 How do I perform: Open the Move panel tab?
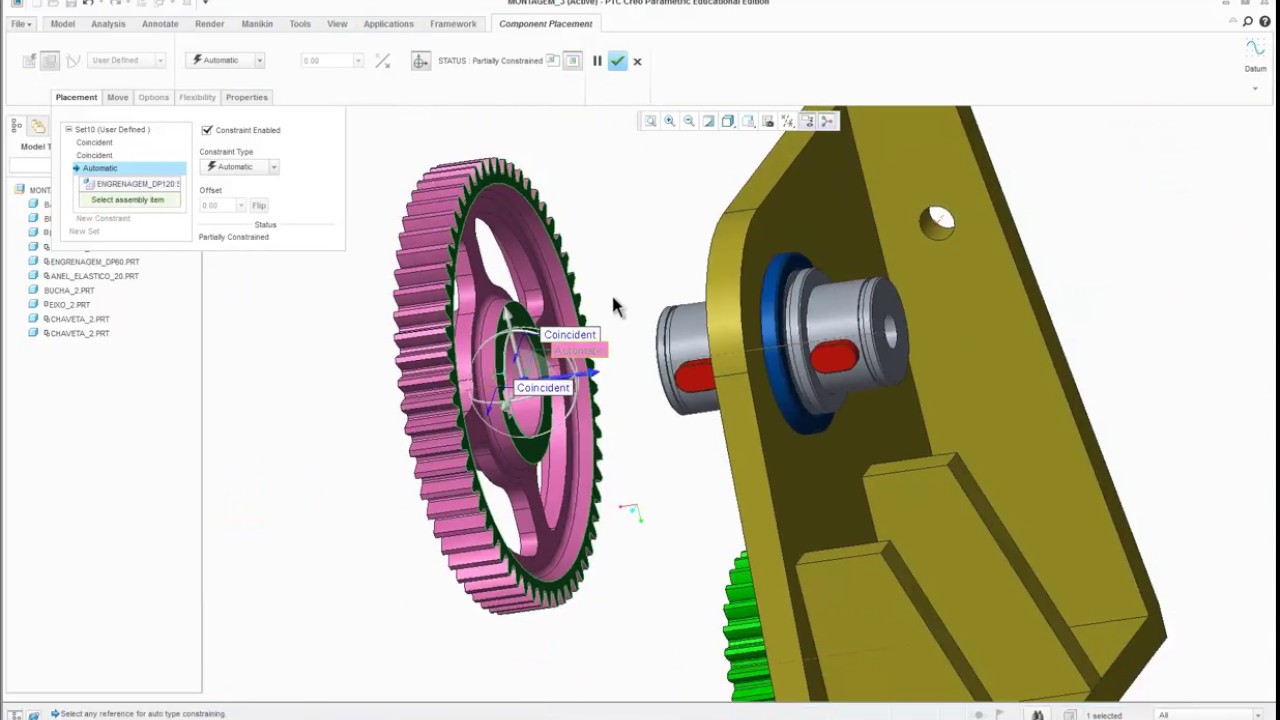(118, 97)
